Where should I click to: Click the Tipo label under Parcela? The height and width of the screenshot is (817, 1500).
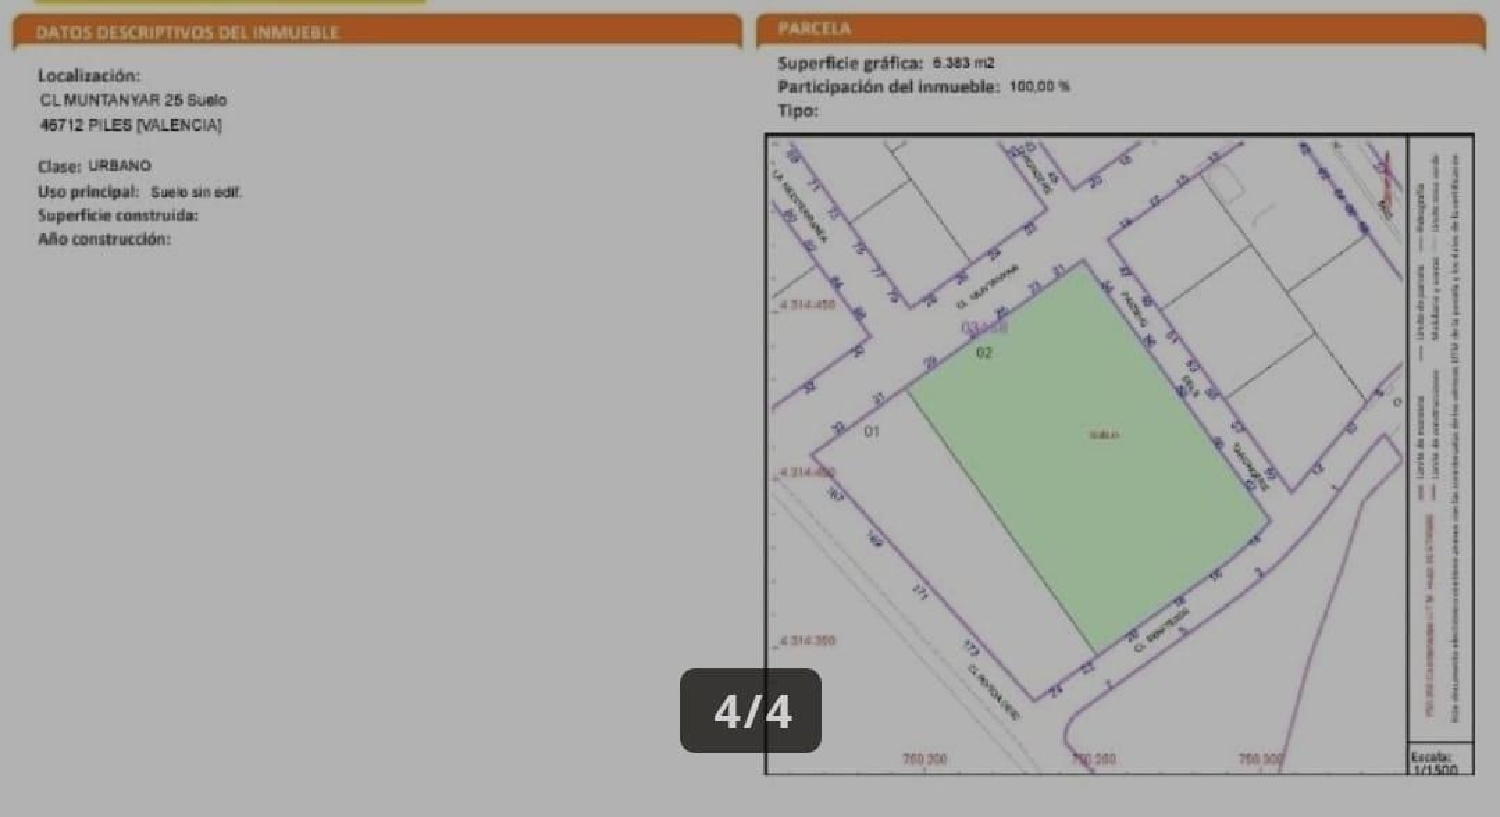coord(798,111)
